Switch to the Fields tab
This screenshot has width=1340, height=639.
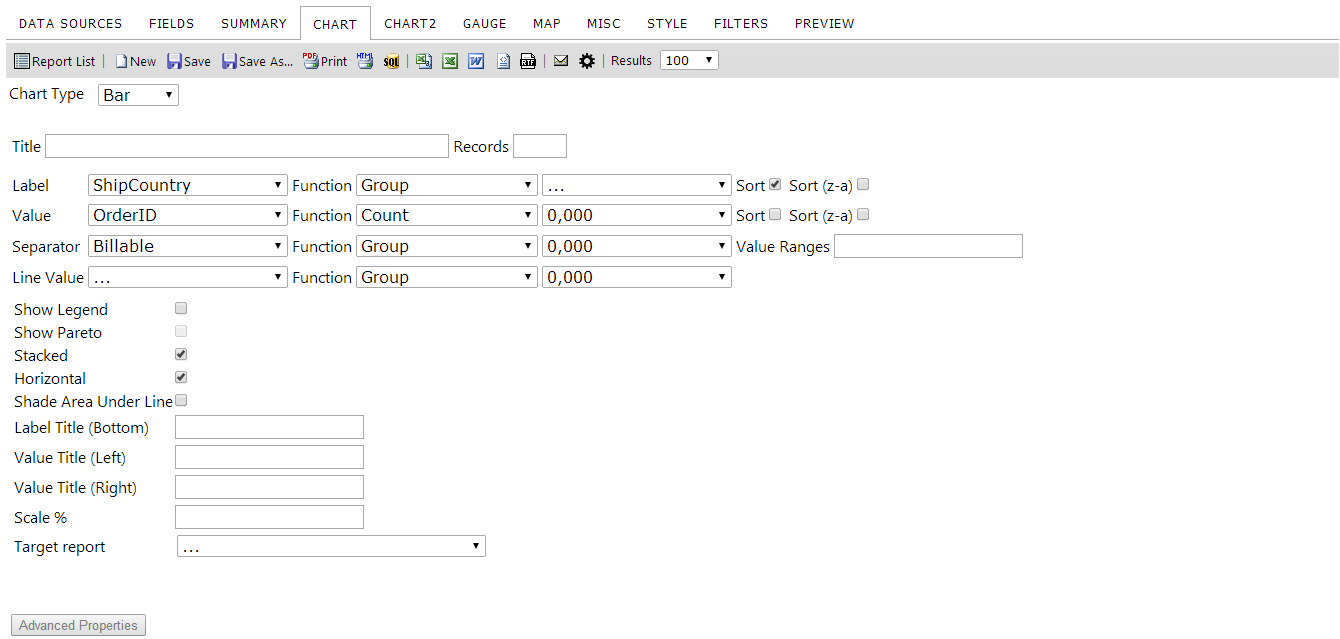click(172, 23)
